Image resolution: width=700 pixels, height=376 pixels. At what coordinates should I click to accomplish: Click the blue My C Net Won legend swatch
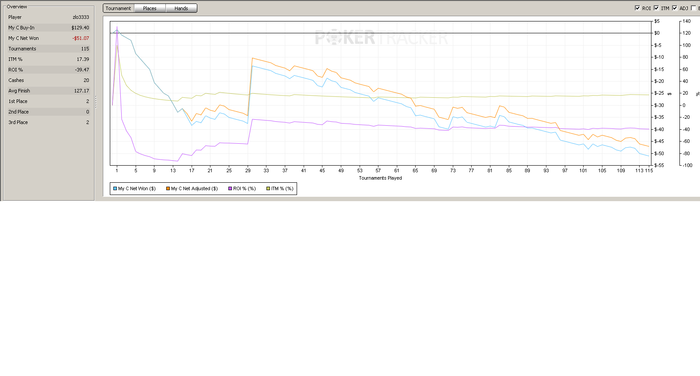pos(115,188)
